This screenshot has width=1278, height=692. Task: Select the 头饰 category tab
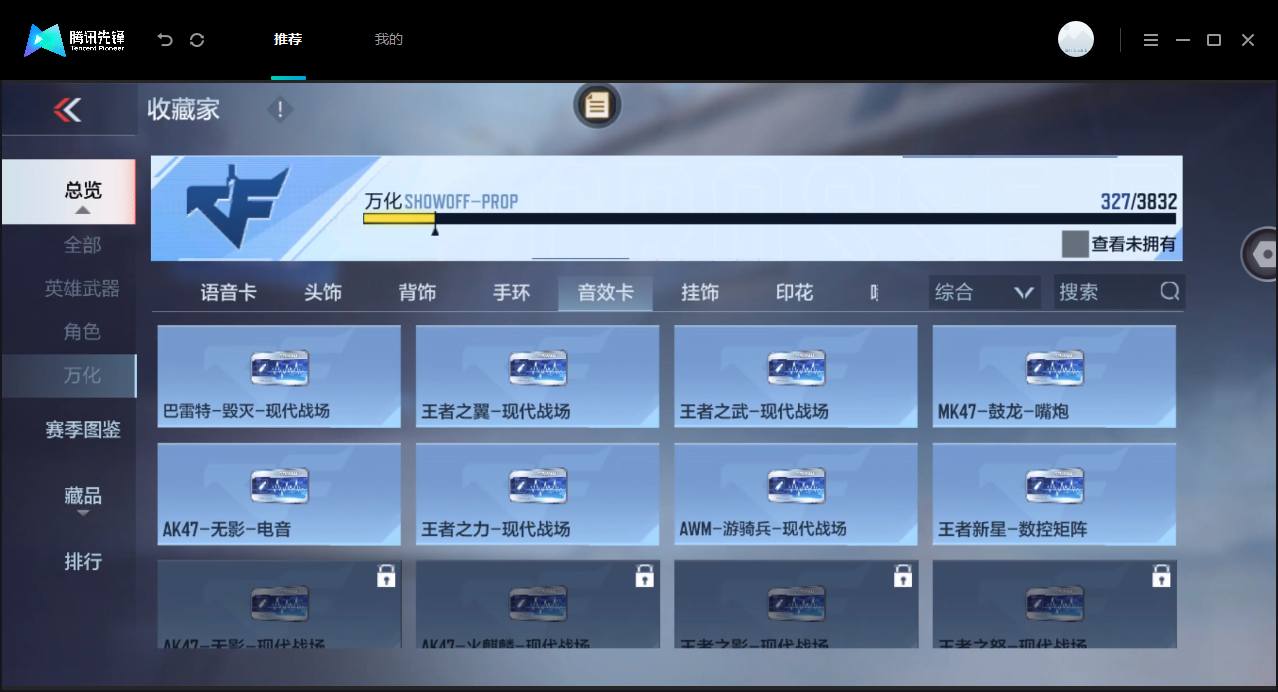click(x=323, y=292)
